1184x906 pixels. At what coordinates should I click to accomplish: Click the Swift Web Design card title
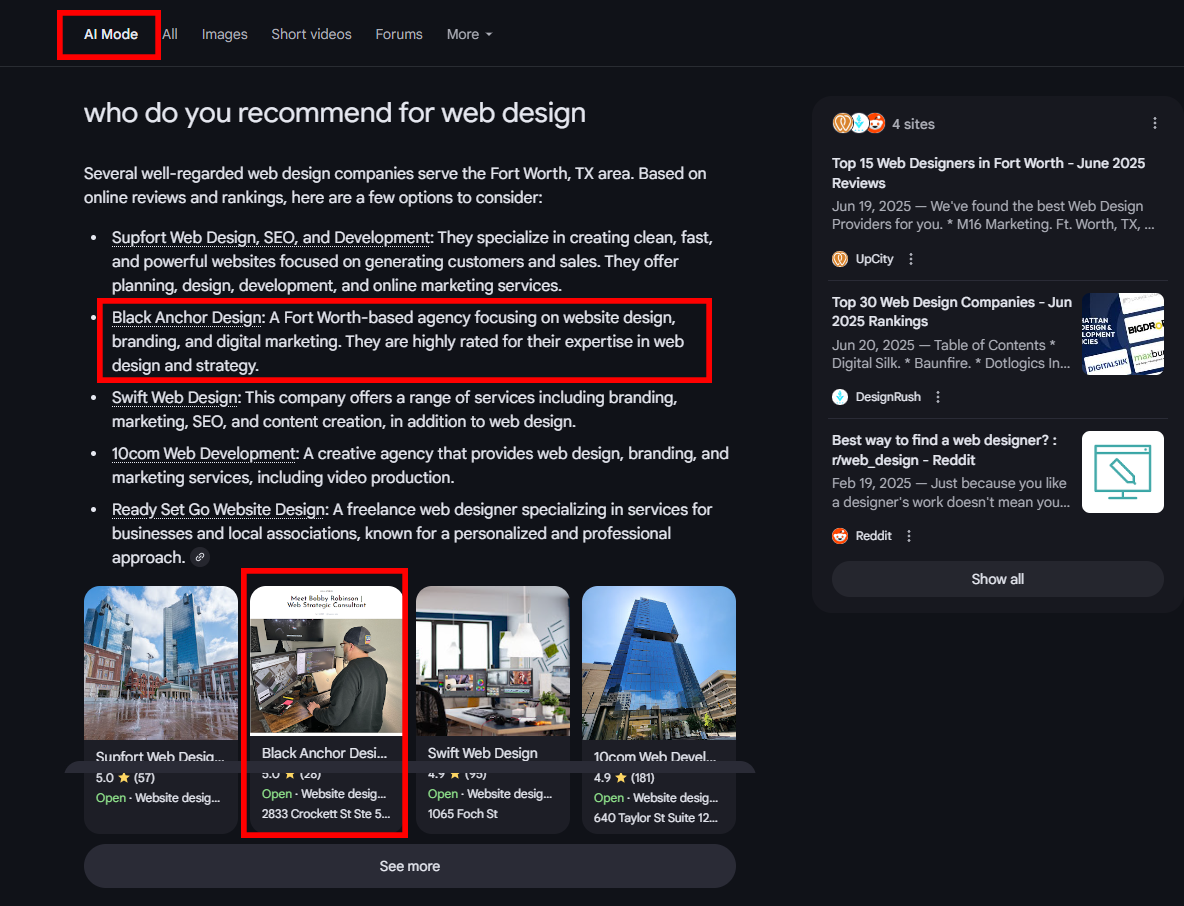483,753
